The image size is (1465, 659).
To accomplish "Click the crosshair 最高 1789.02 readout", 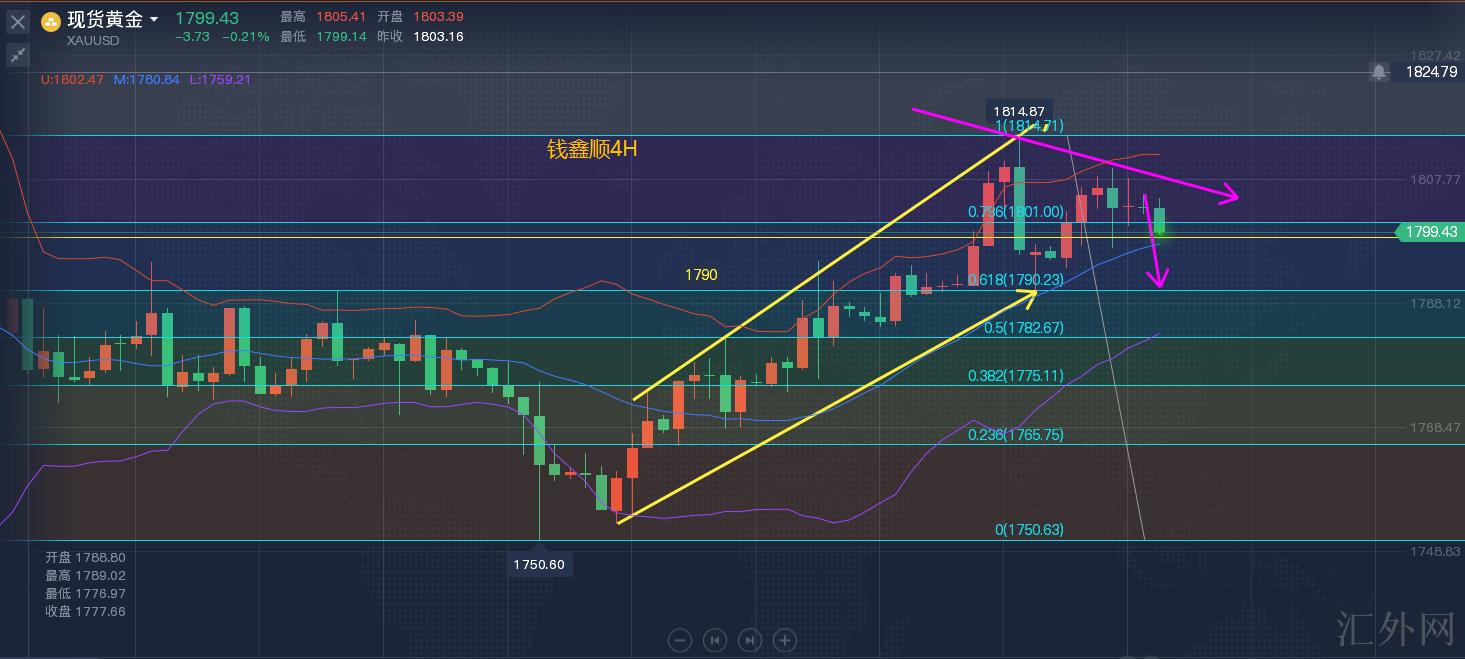I will point(85,575).
